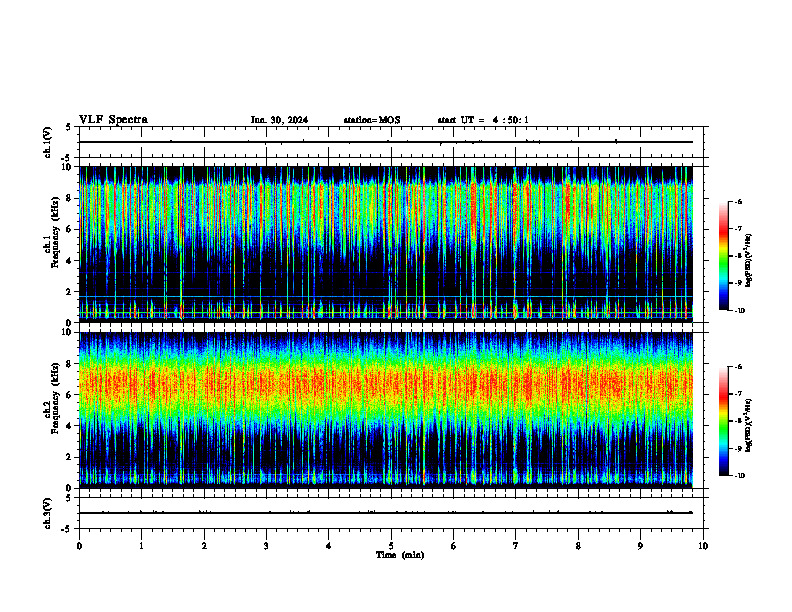Select the ch.1 spectrogram color bar
792x612 pixels.
pos(724,256)
